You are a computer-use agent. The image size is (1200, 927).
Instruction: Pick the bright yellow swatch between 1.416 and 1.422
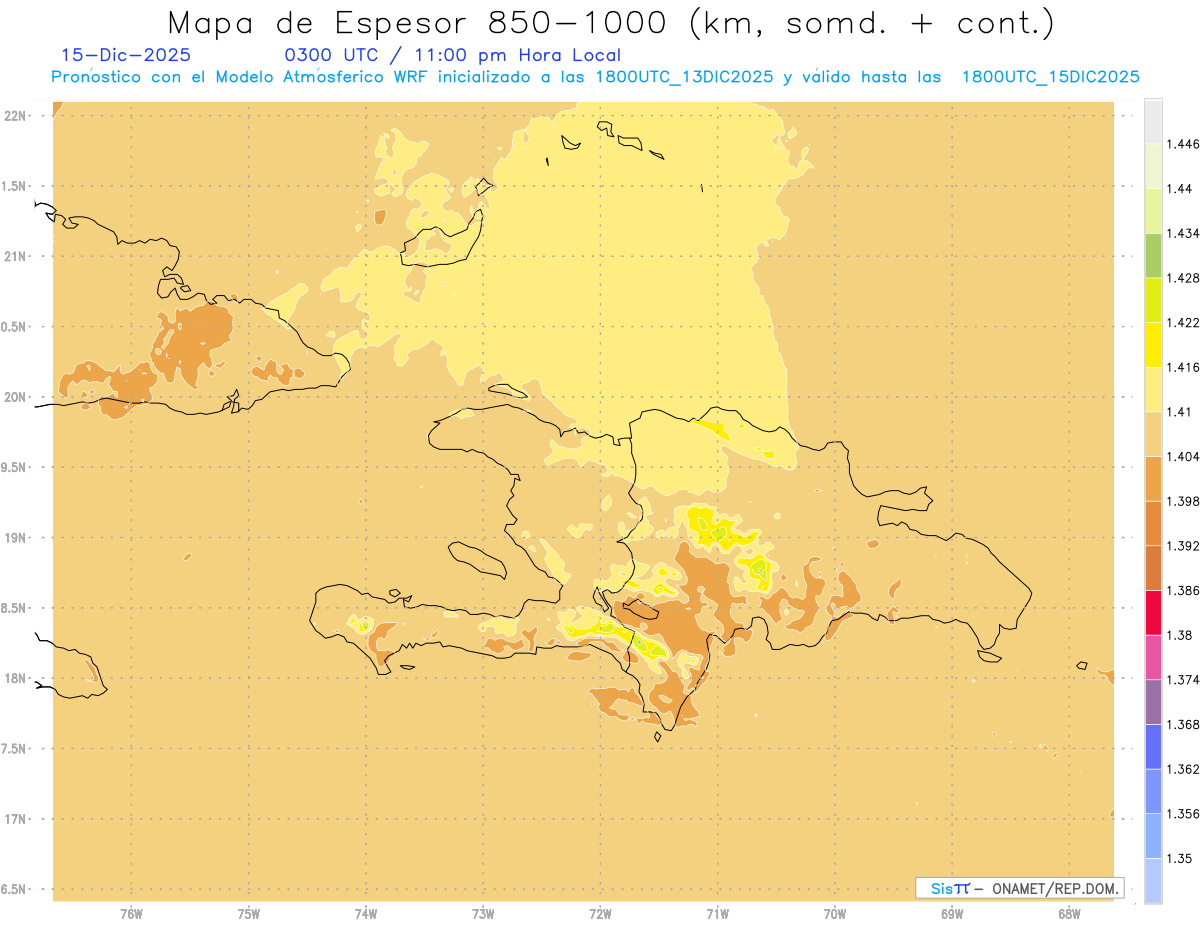pyautogui.click(x=1153, y=344)
